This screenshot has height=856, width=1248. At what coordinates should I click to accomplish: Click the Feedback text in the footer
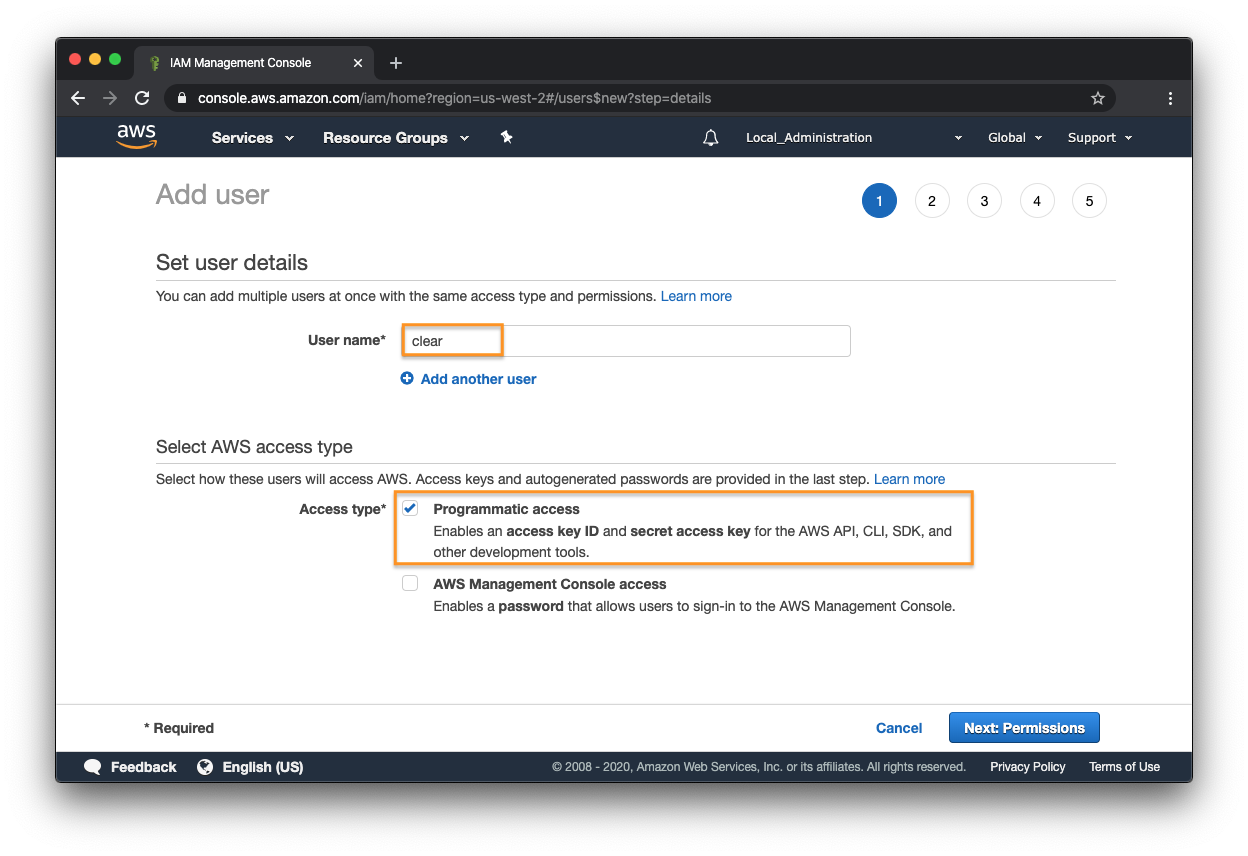tap(144, 767)
